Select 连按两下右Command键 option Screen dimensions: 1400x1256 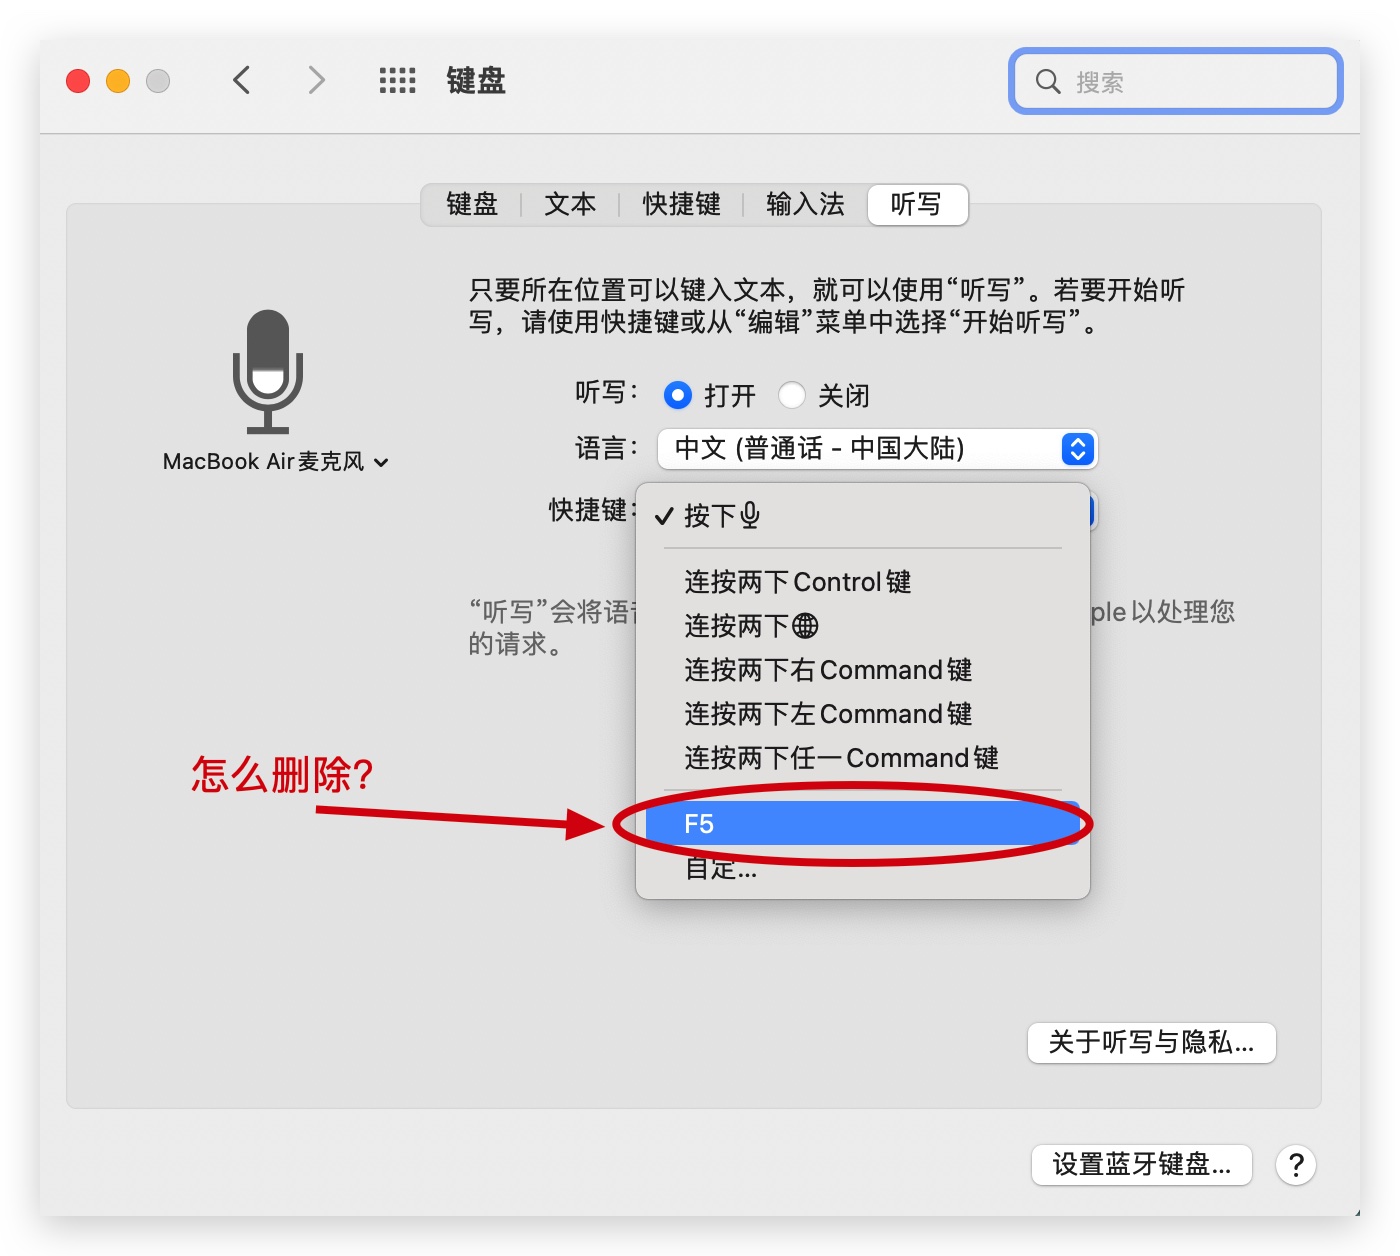[x=828, y=670]
